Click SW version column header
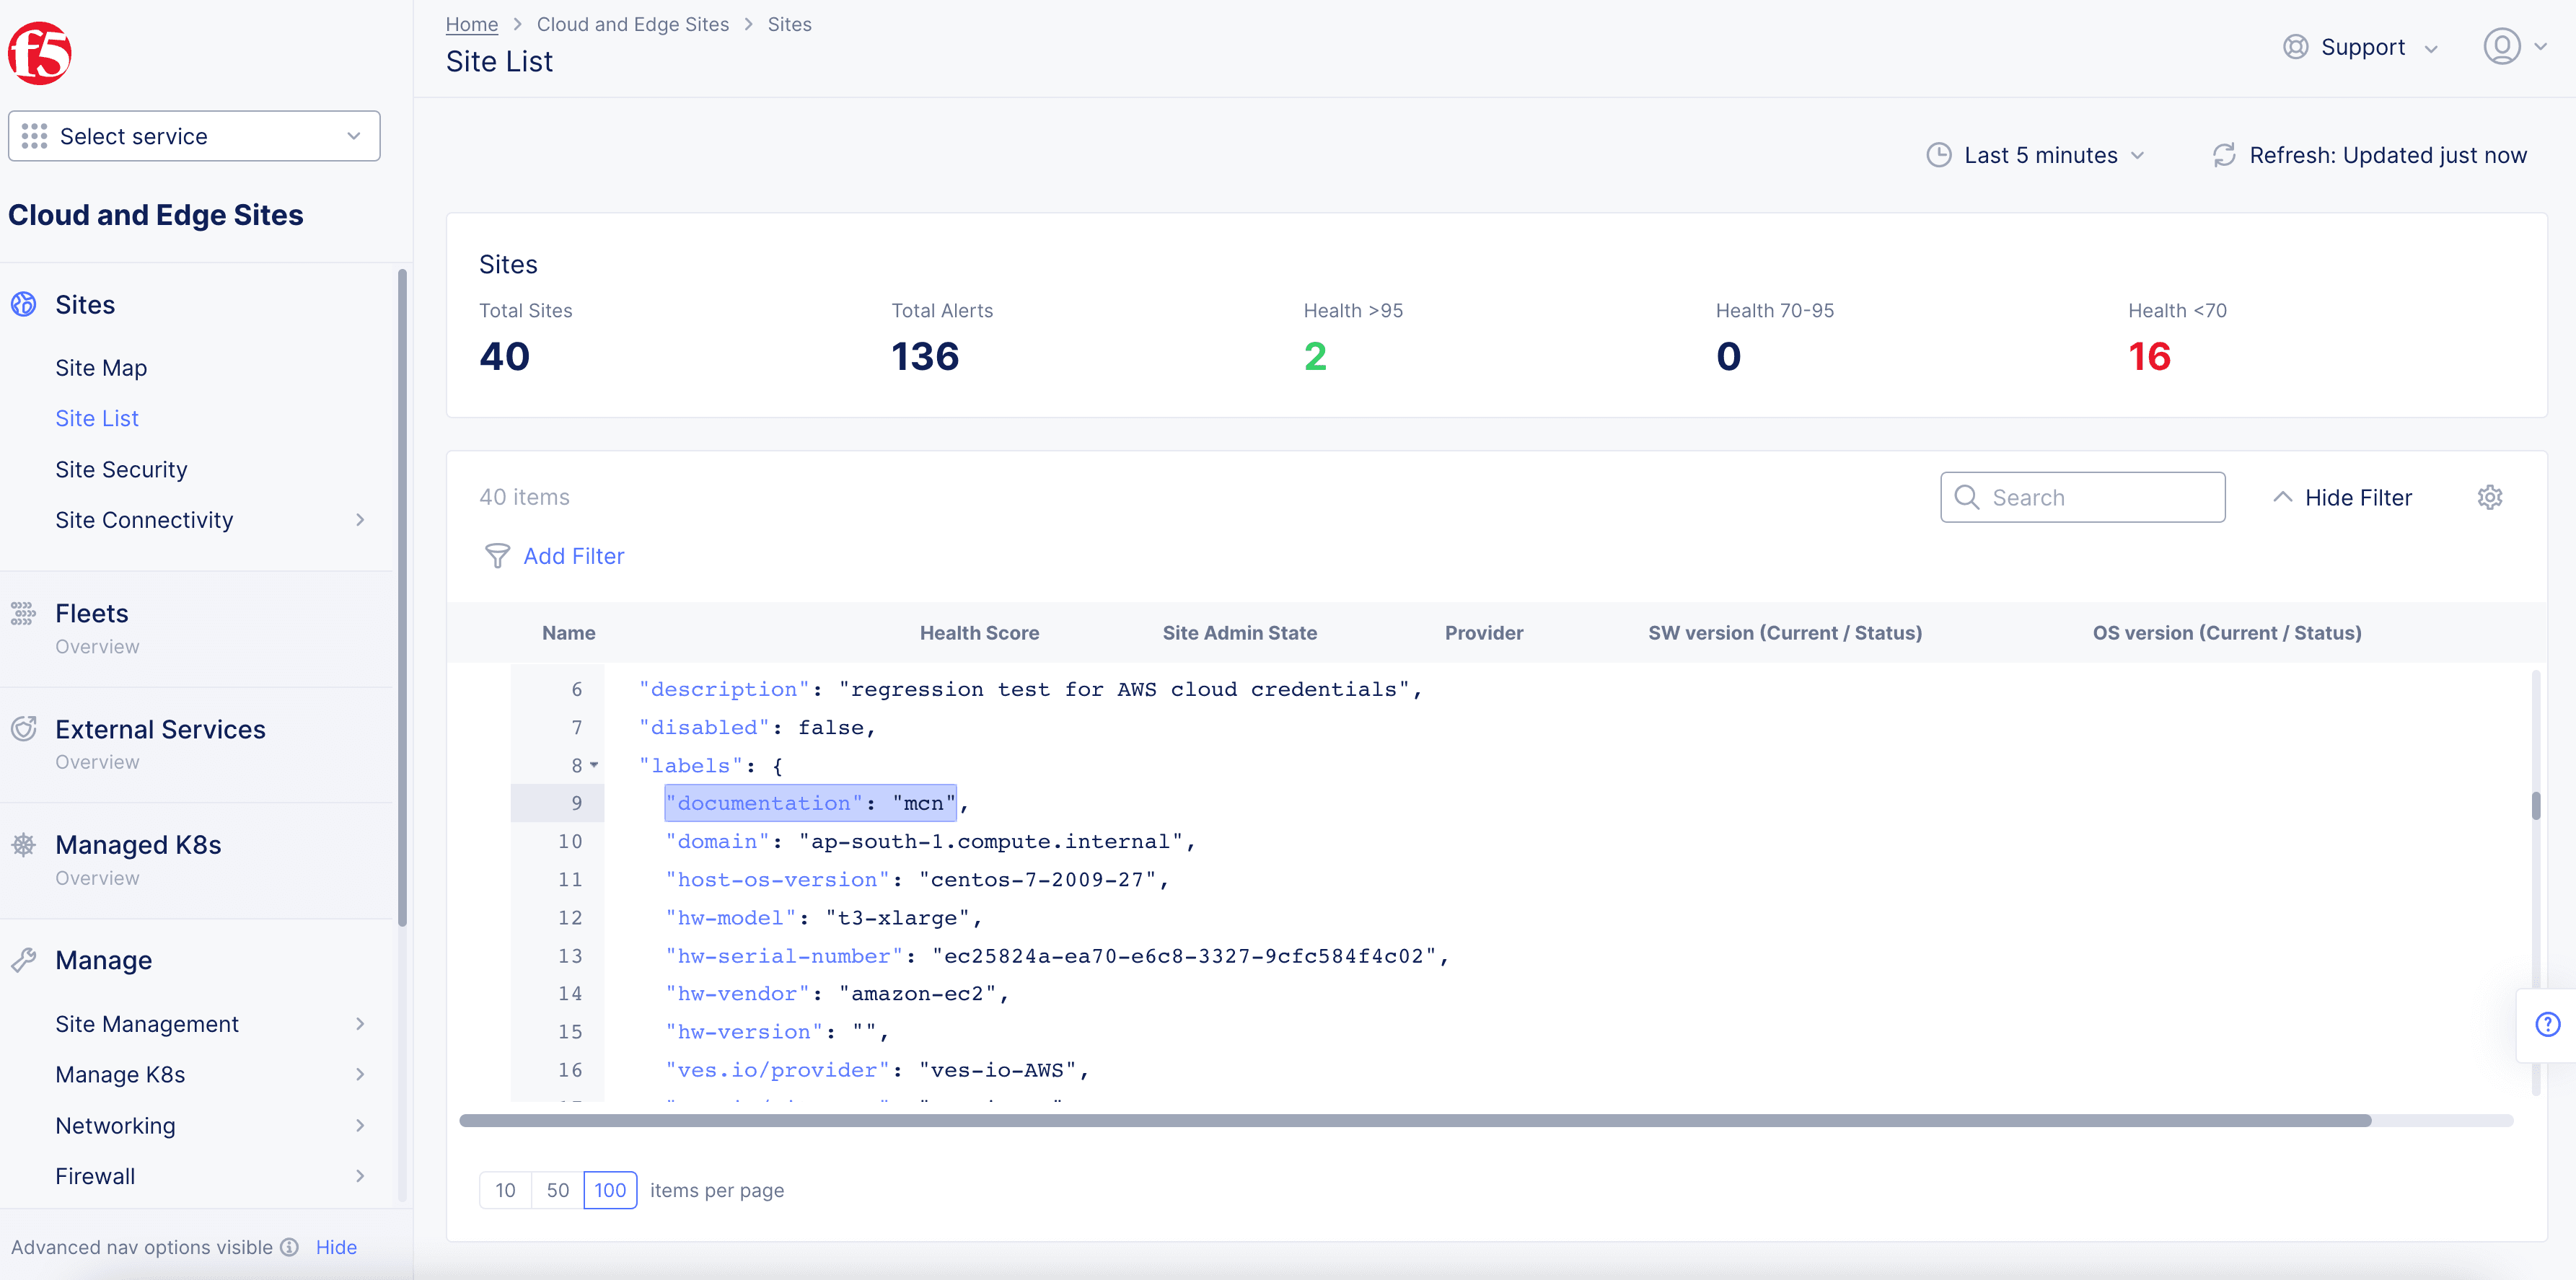 tap(1785, 632)
